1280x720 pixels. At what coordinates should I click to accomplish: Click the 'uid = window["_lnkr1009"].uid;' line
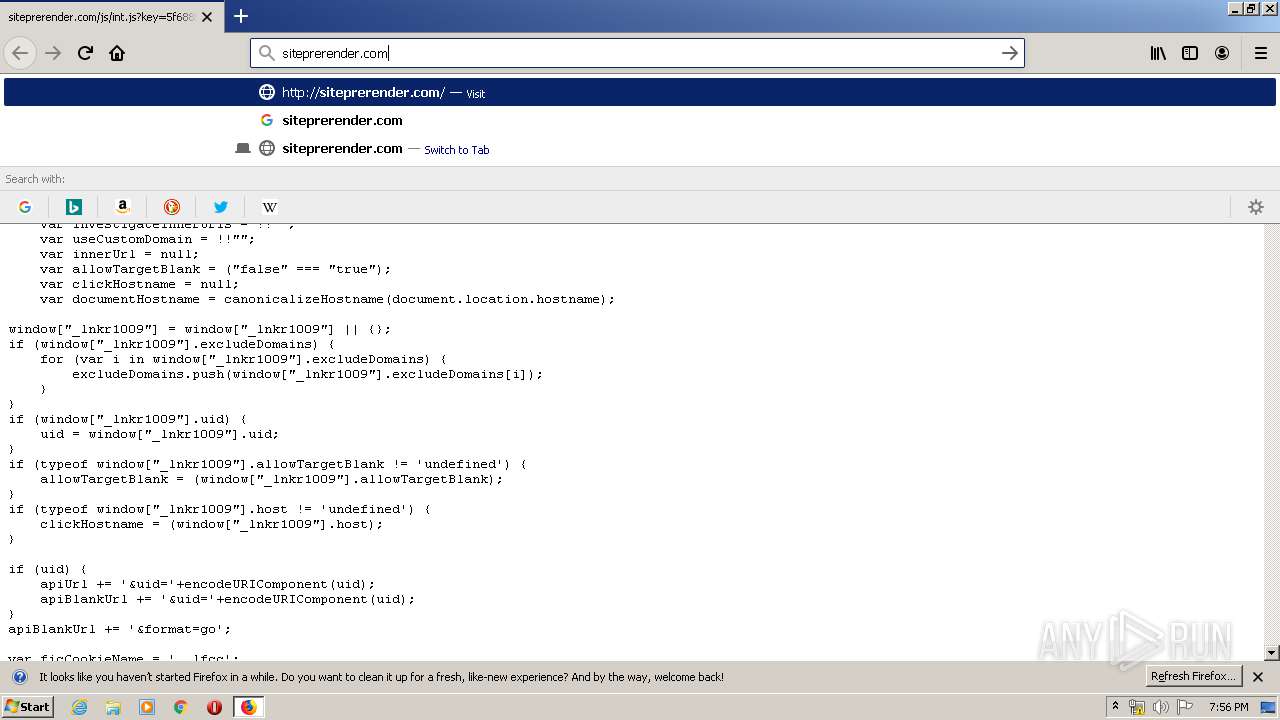(x=159, y=434)
